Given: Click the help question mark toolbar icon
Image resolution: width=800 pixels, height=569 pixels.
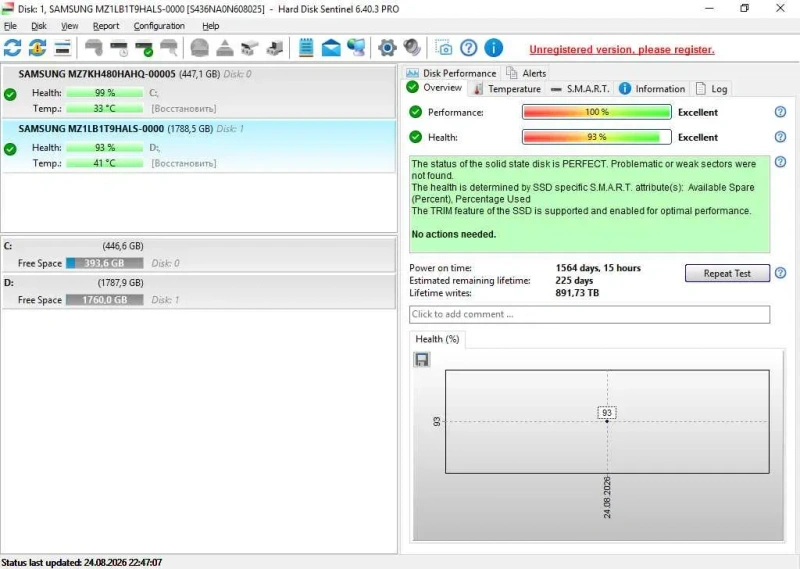Looking at the screenshot, I should click(468, 48).
